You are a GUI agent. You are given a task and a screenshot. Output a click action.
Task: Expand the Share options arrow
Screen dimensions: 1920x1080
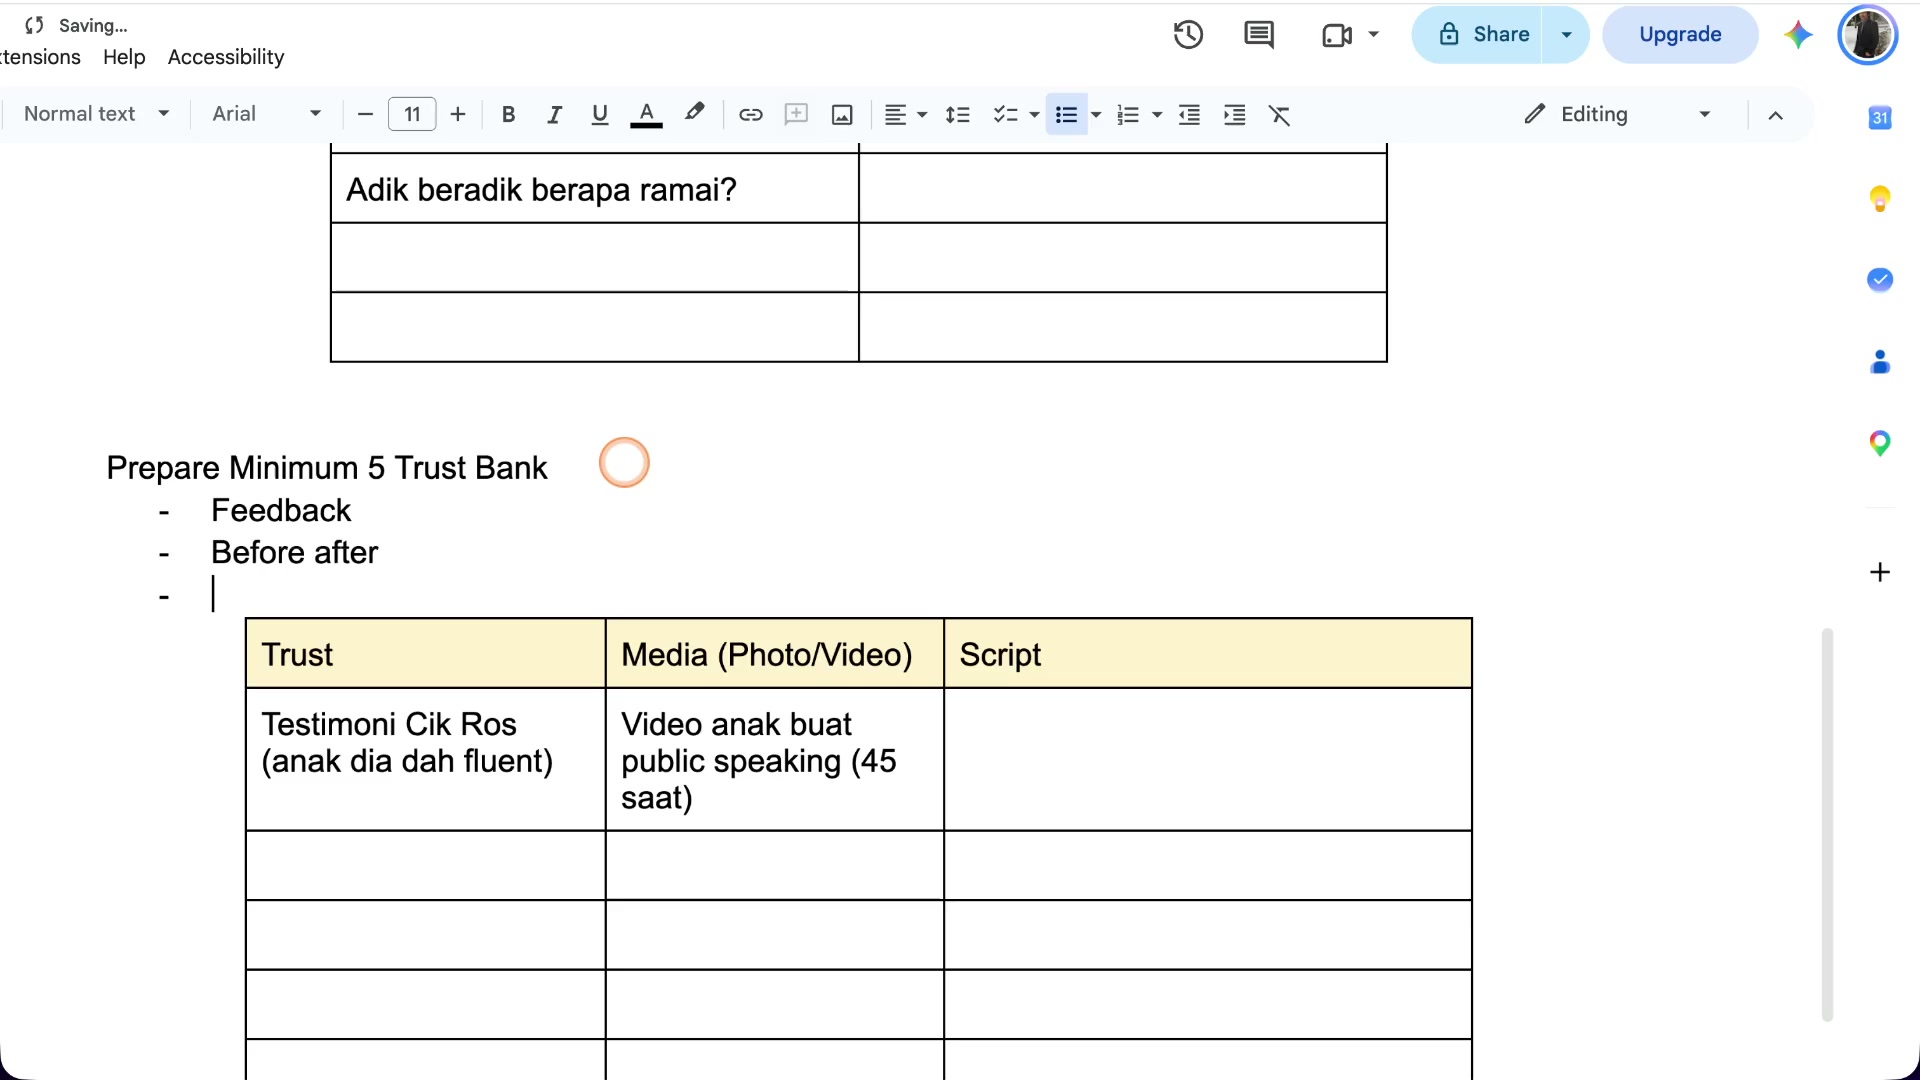(1566, 35)
